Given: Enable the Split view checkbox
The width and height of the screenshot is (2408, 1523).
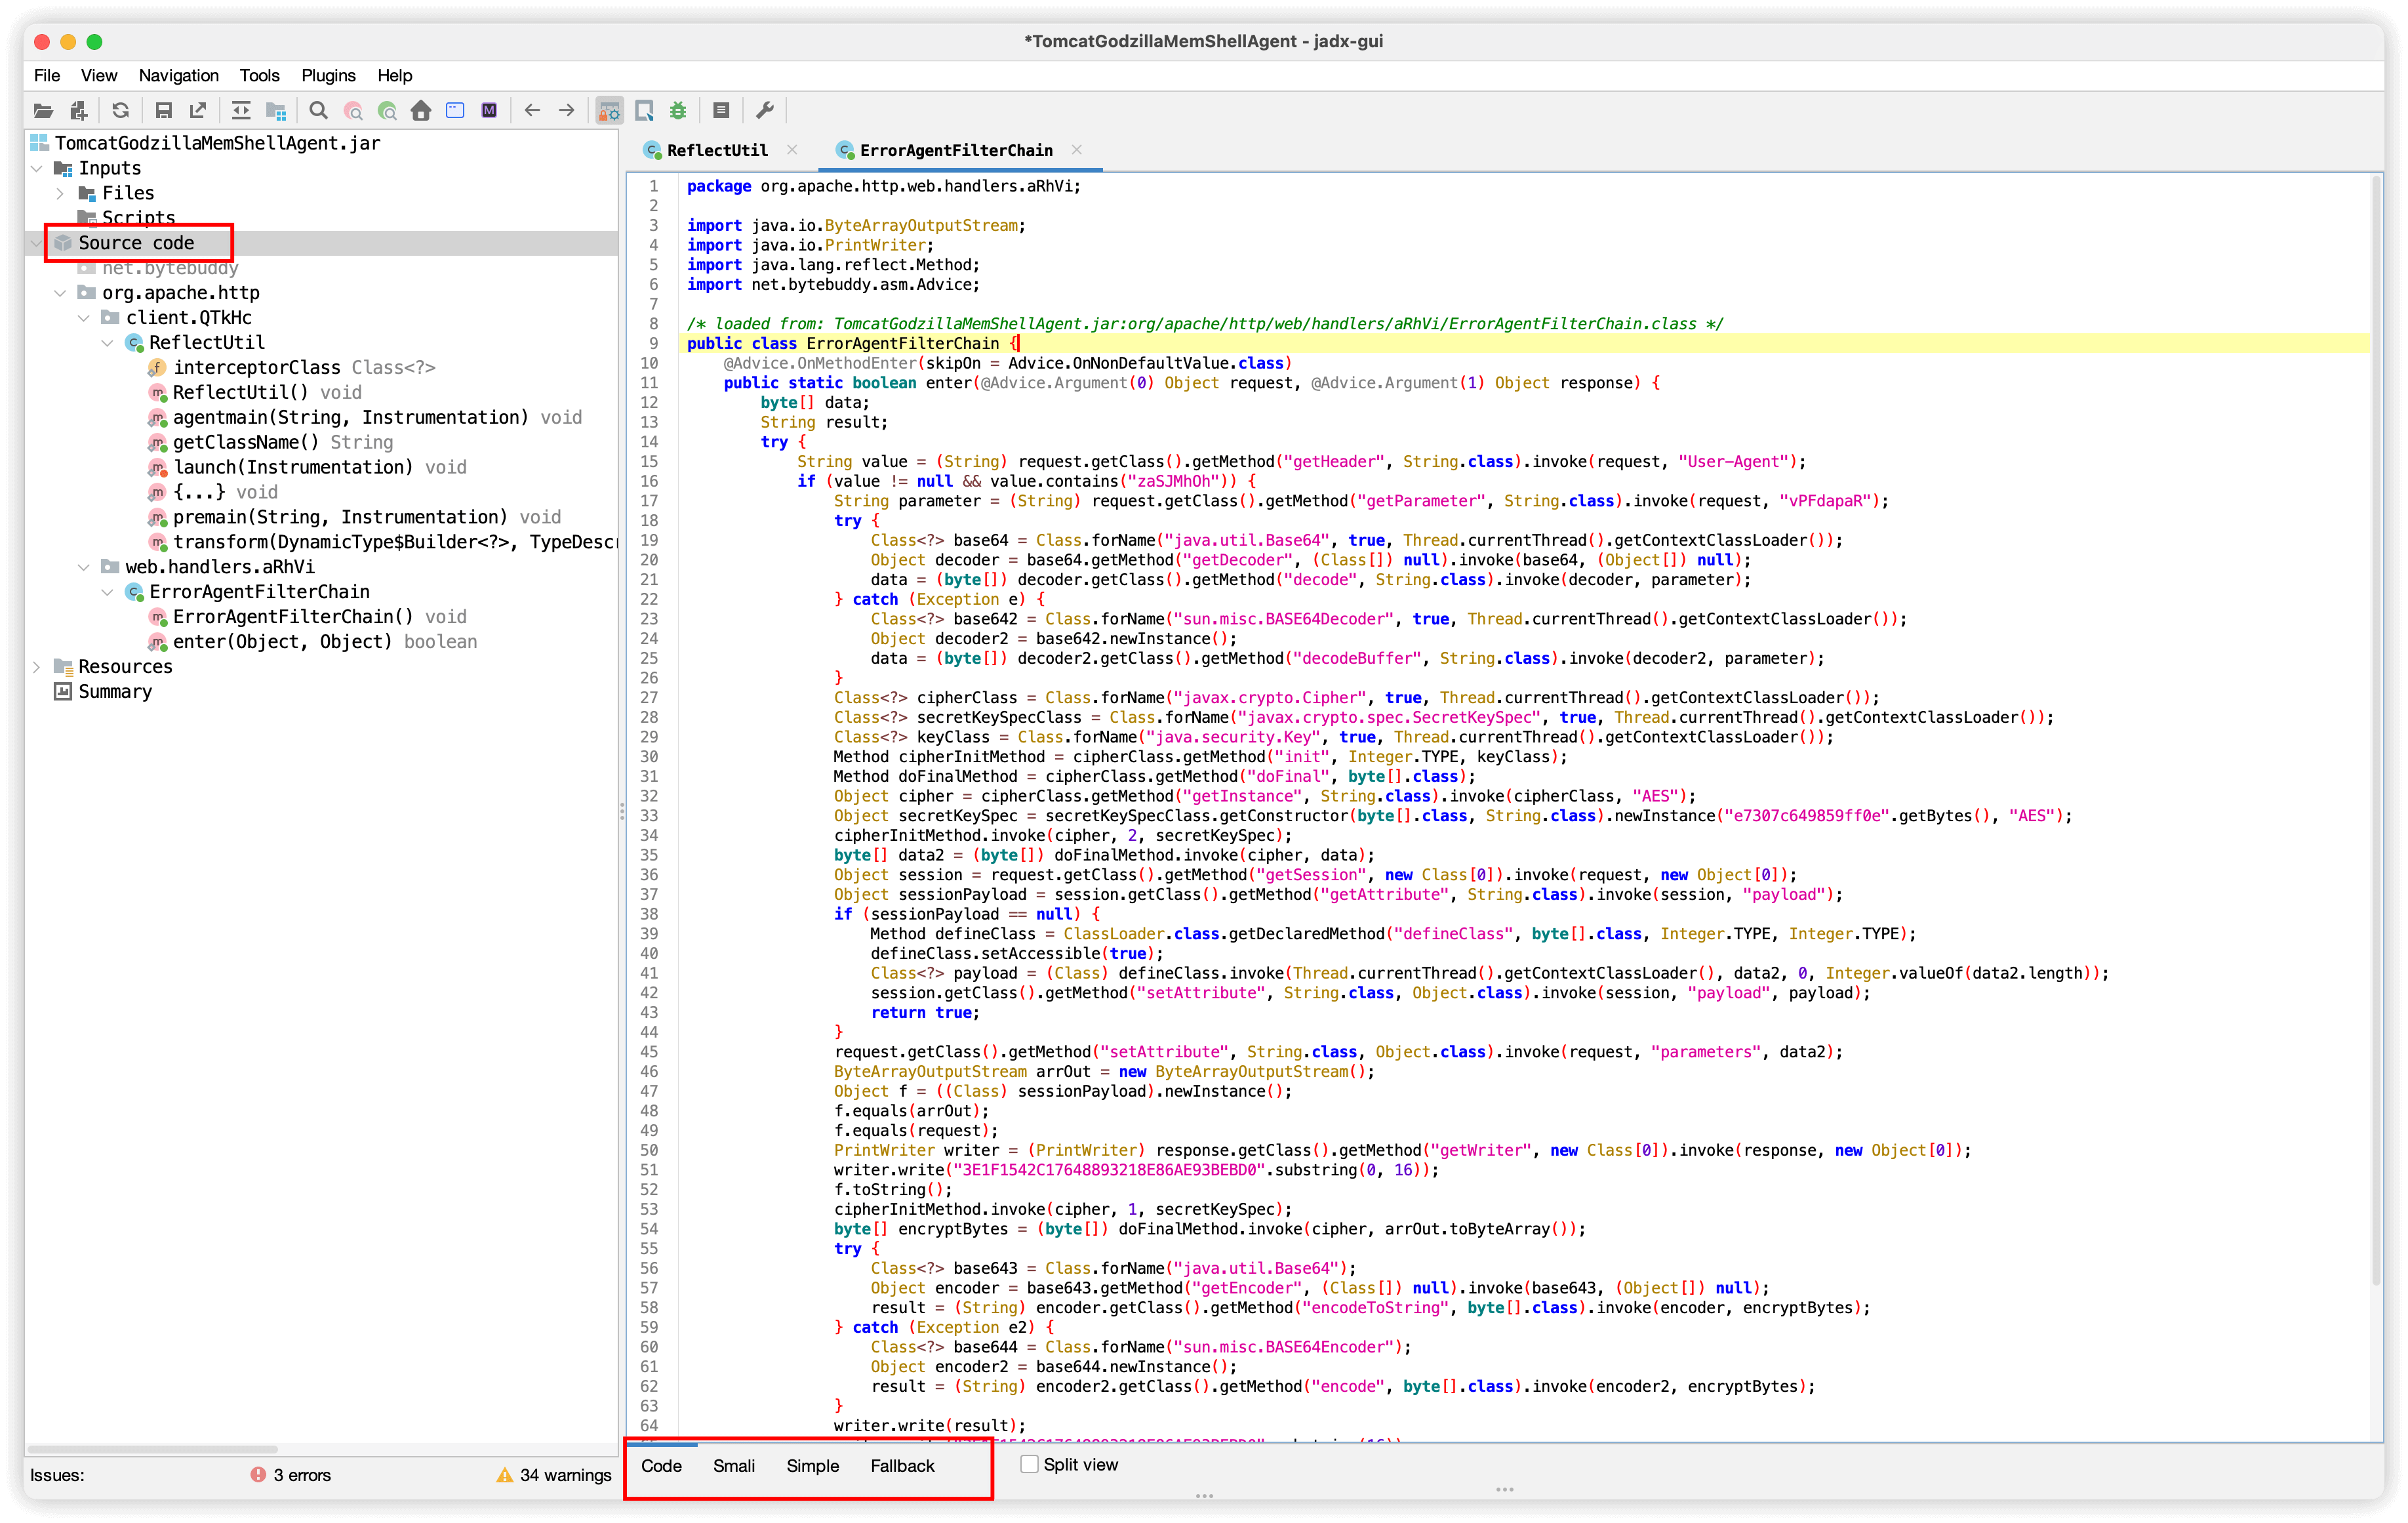Looking at the screenshot, I should tap(1029, 1464).
